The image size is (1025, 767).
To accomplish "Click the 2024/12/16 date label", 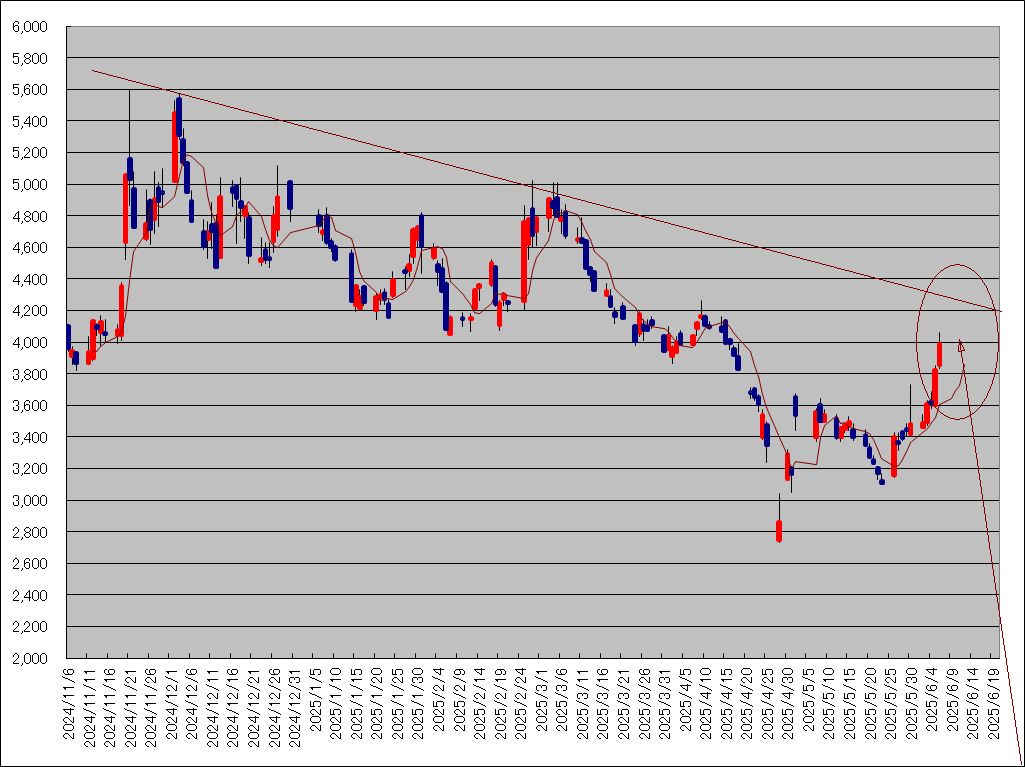I will click(x=231, y=707).
